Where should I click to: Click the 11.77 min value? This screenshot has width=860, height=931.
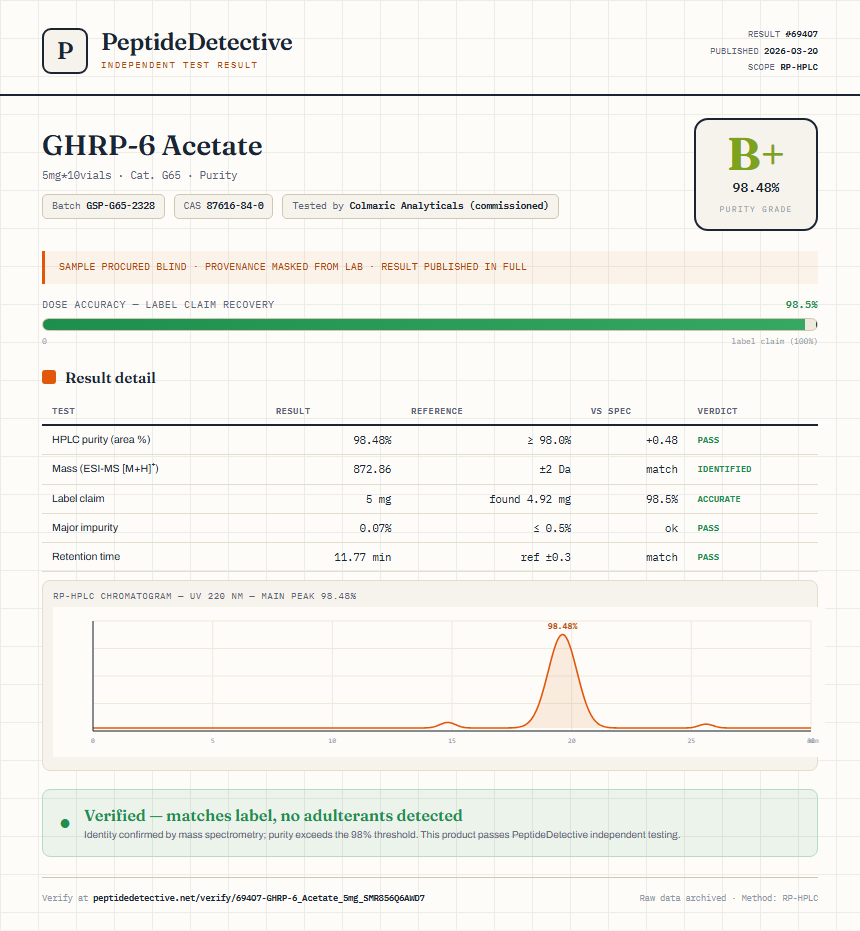click(362, 557)
